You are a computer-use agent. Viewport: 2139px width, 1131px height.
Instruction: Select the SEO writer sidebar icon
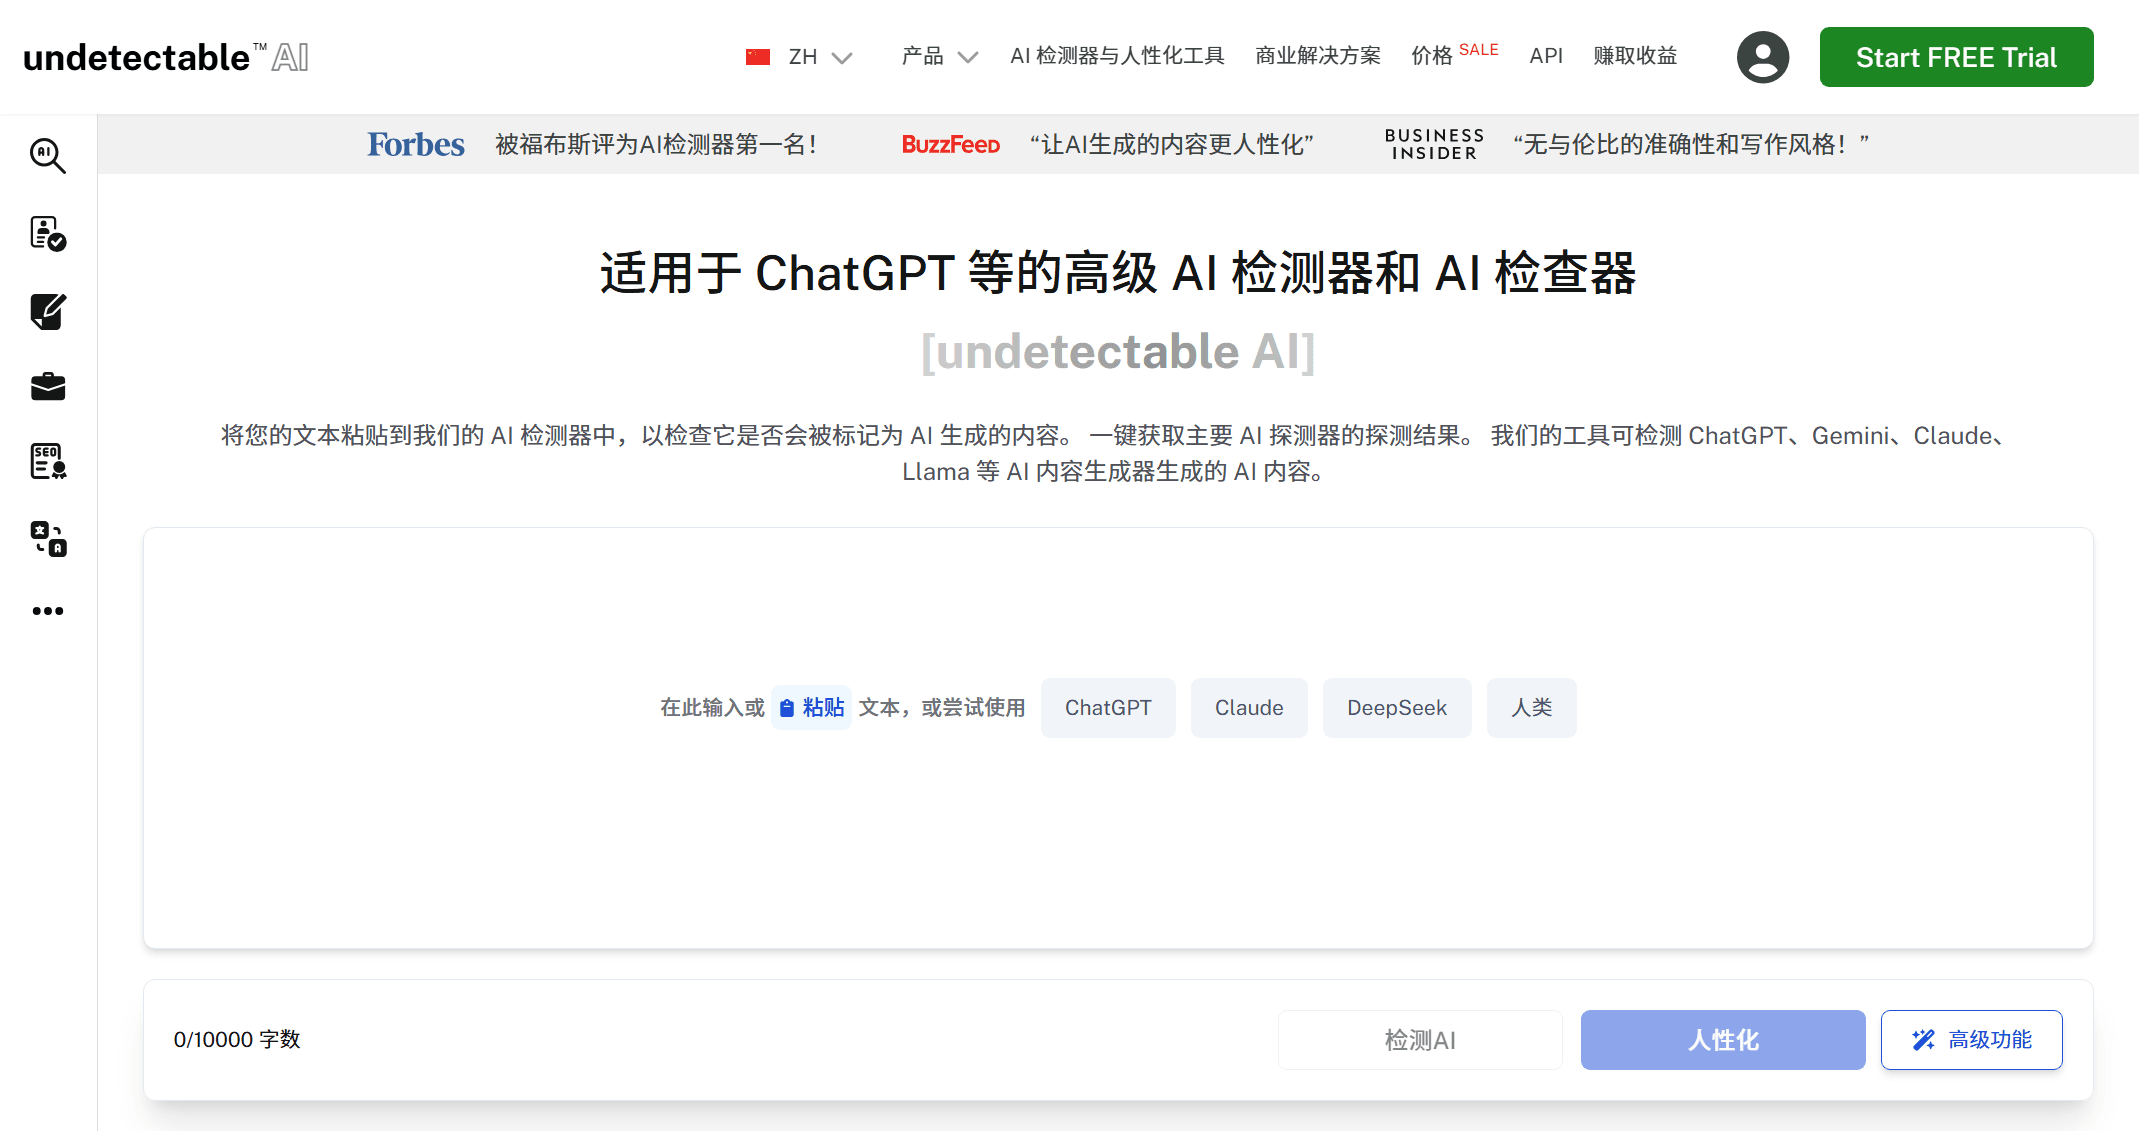(x=47, y=462)
